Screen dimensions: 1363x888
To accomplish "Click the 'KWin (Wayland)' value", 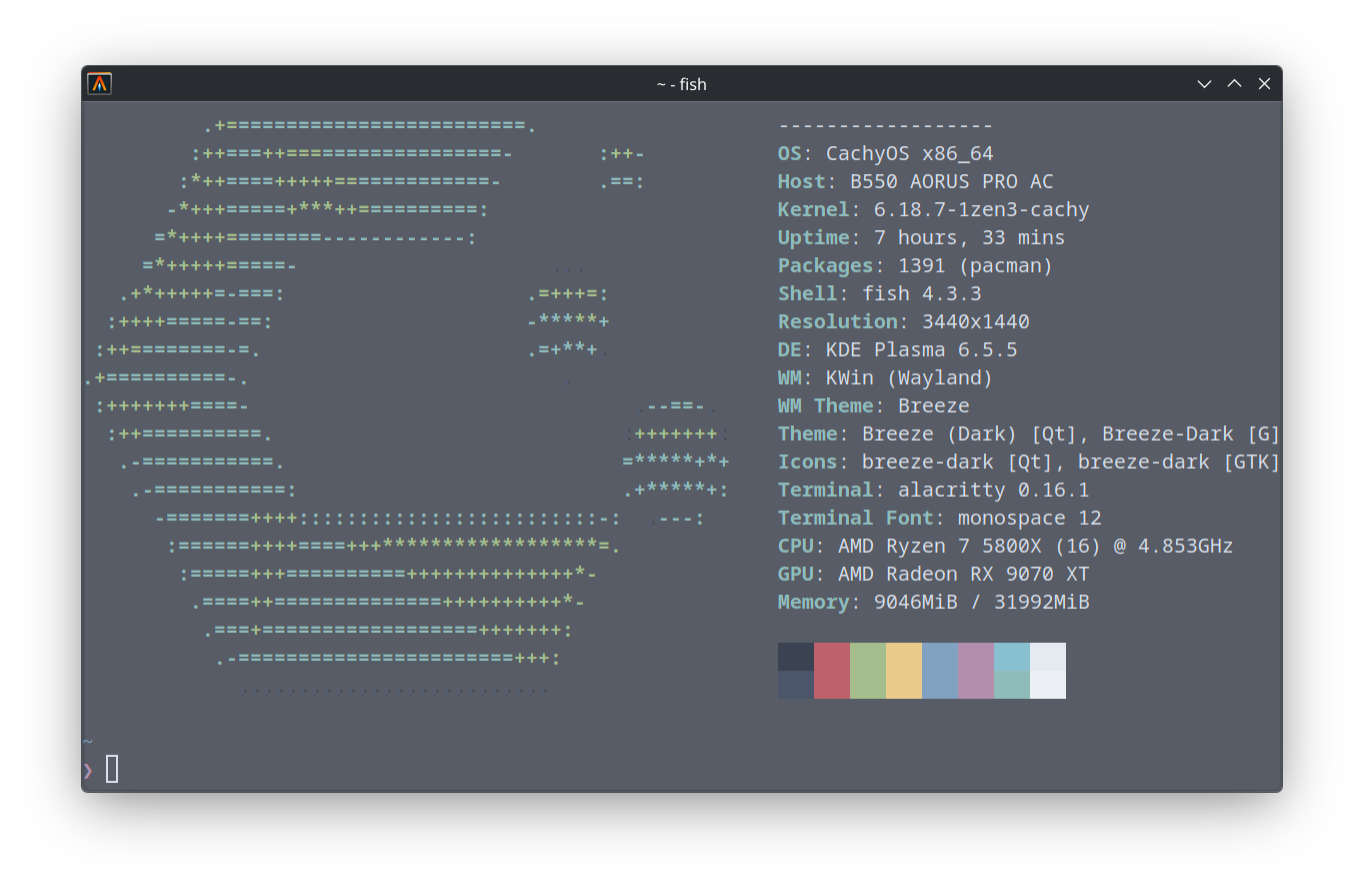I will point(910,378).
